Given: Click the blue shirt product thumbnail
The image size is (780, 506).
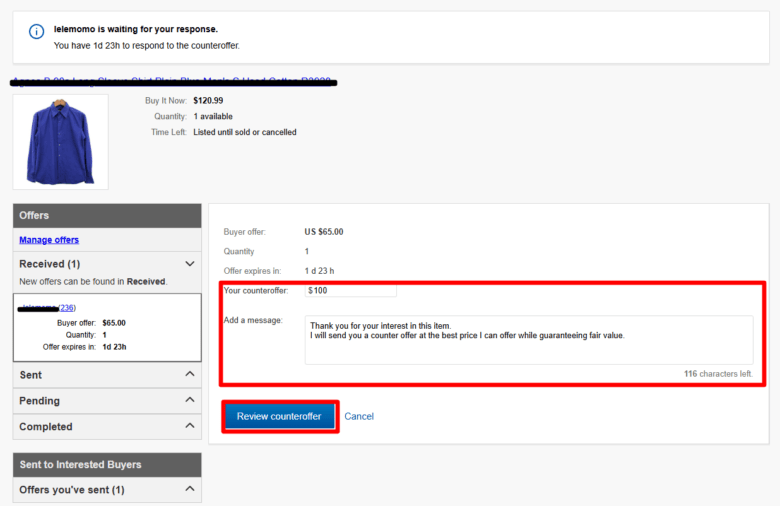Looking at the screenshot, I should click(60, 142).
